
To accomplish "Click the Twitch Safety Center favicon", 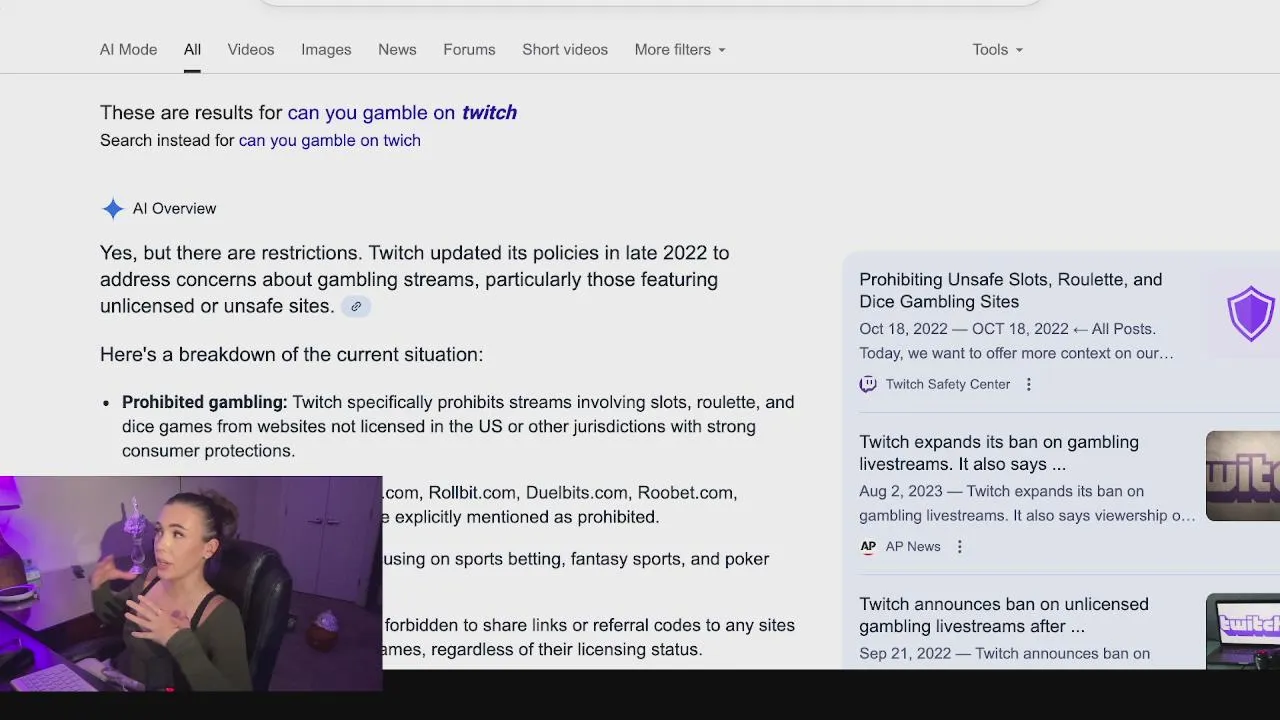I will (868, 384).
